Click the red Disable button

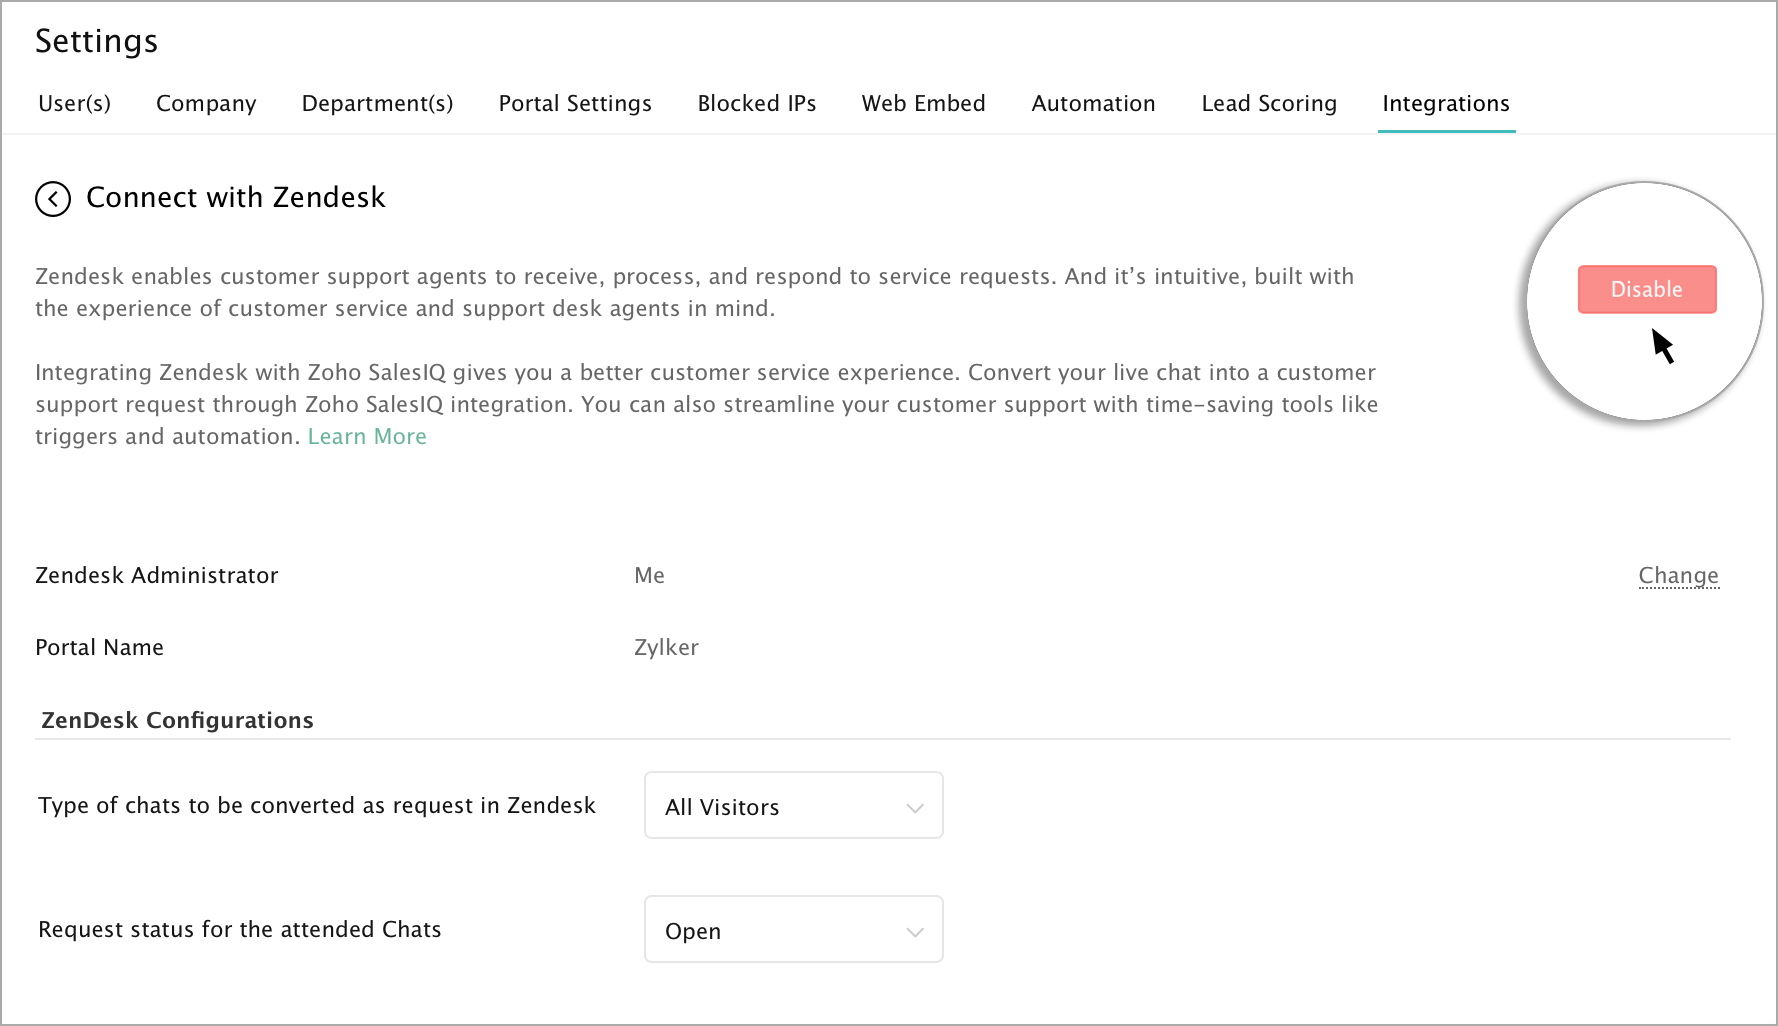click(x=1647, y=289)
